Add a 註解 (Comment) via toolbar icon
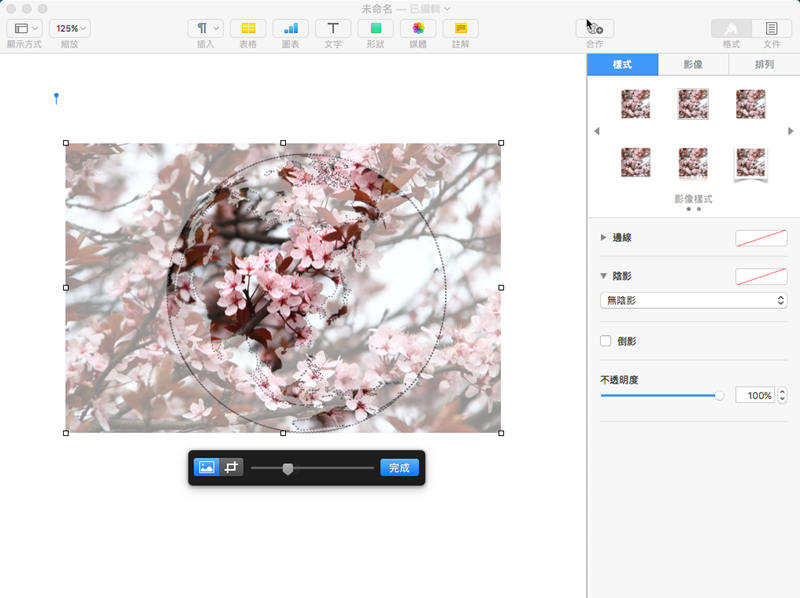800x598 pixels. coord(460,28)
